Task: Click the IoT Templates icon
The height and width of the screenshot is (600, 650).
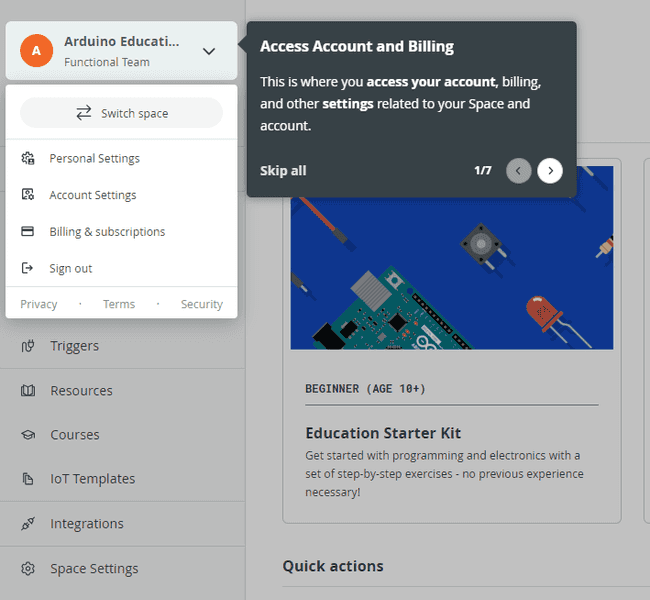Action: (x=28, y=479)
